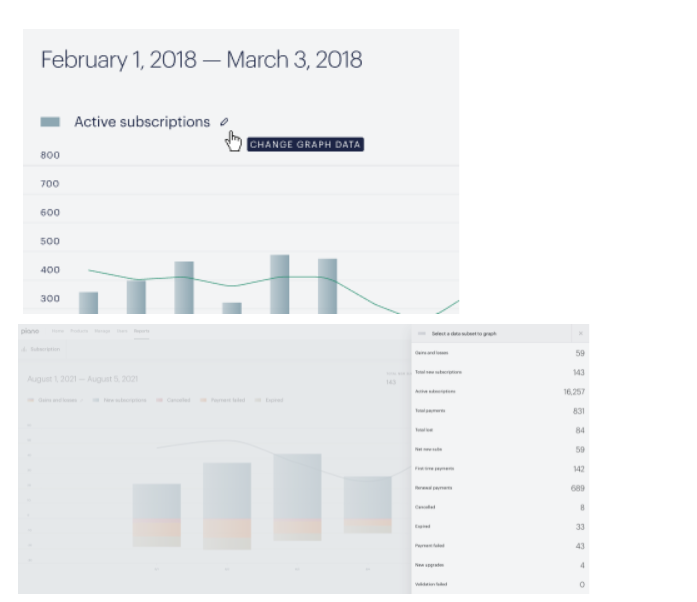Select the Validation failed row
This screenshot has height=602, width=697.
pyautogui.click(x=500, y=584)
